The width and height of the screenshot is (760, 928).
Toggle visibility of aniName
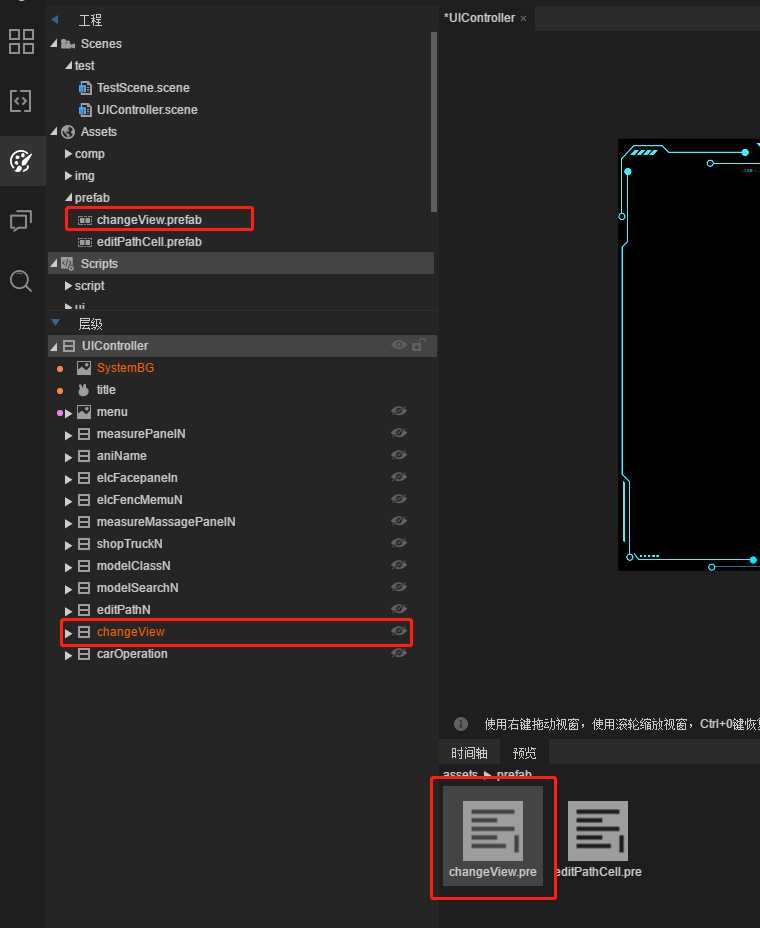399,455
